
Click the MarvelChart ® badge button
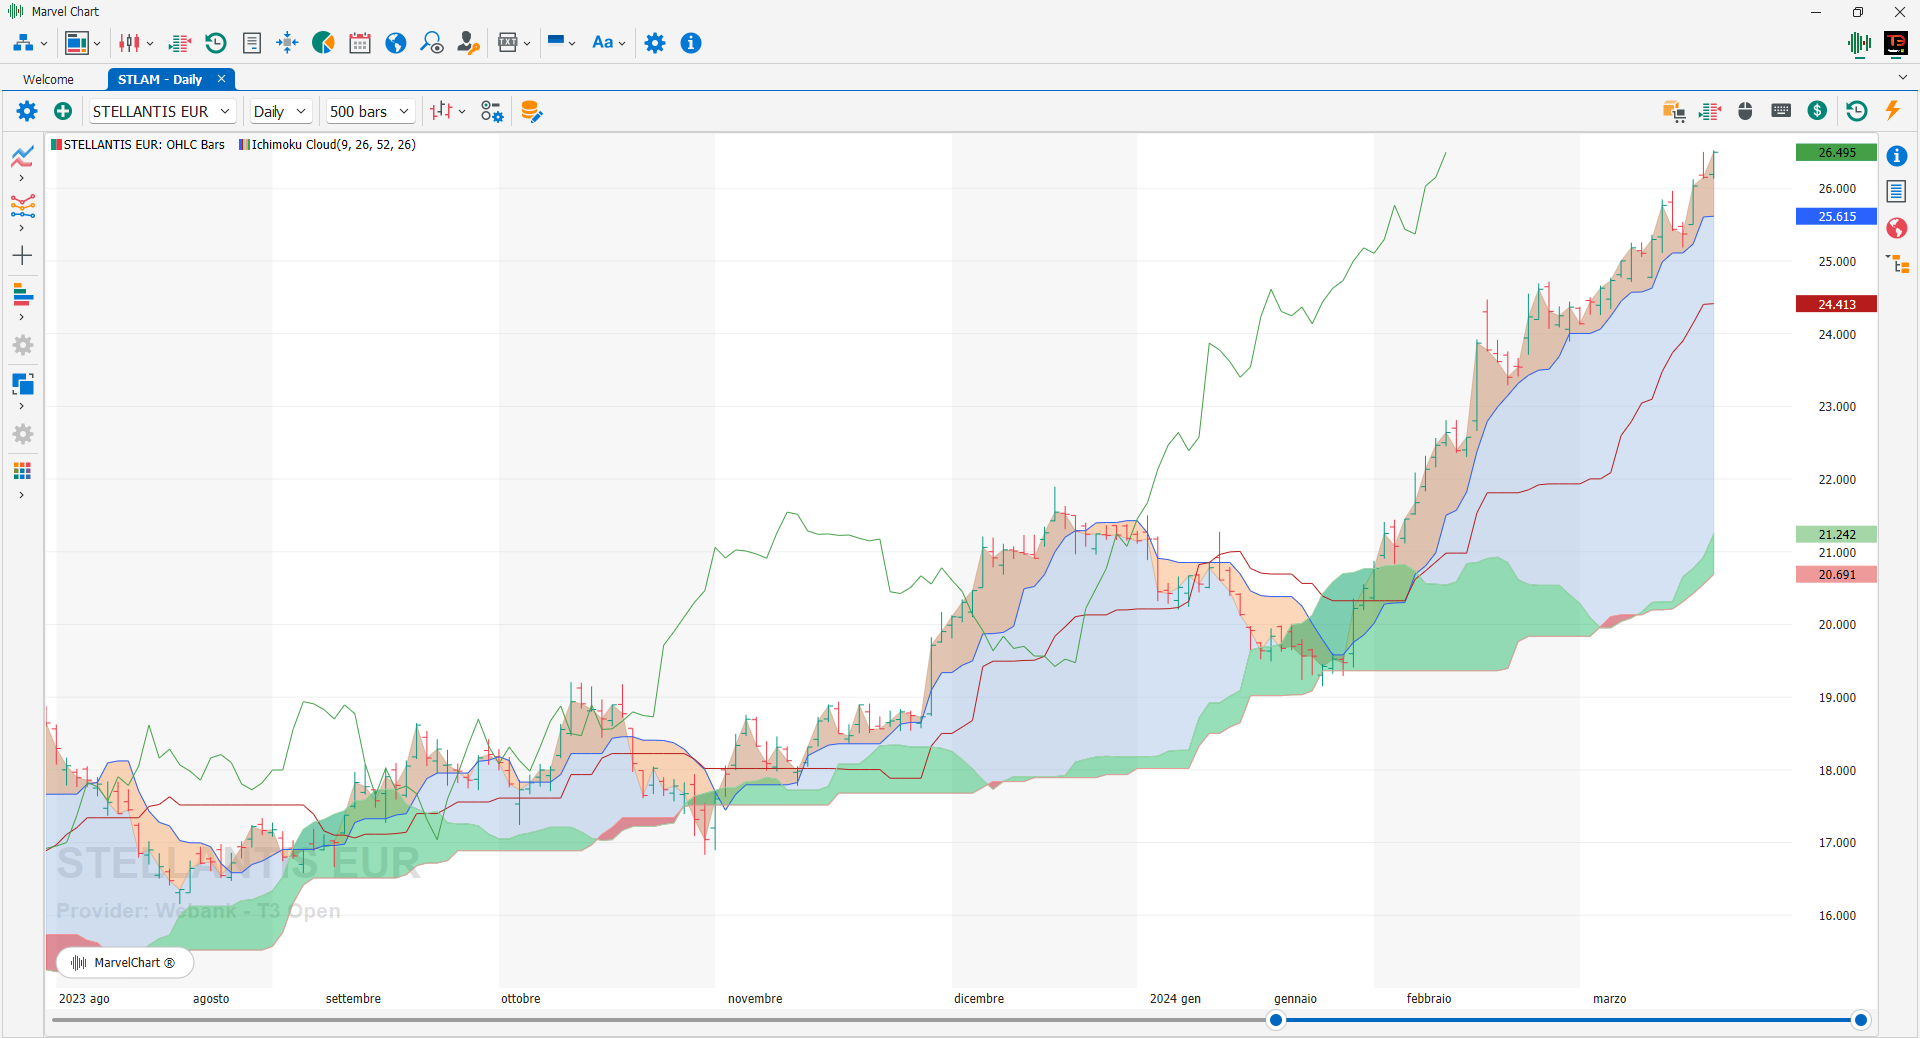125,963
